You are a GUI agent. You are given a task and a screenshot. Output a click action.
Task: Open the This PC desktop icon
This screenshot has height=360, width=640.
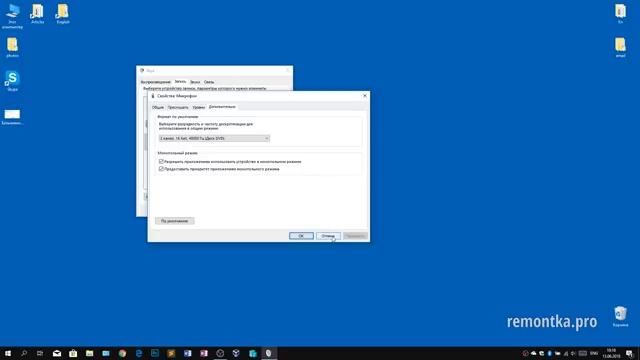tap(12, 16)
